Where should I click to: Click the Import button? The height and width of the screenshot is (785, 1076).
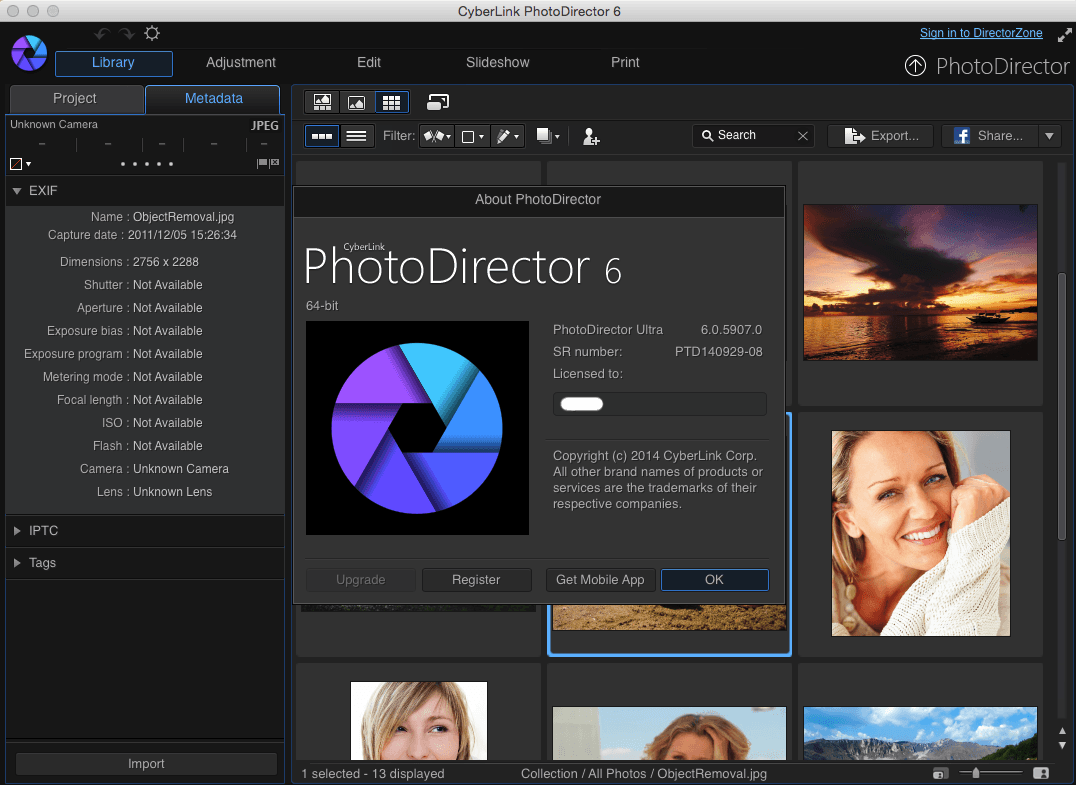(x=146, y=764)
